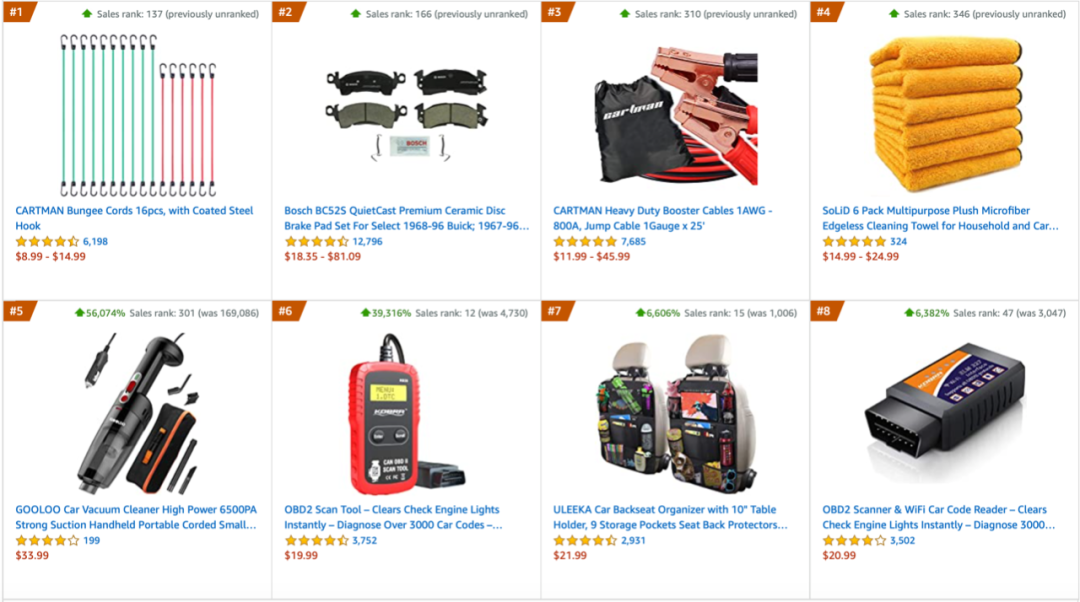1080x602 pixels.
Task: Click the red OBD2 scanner image
Action: click(406, 413)
